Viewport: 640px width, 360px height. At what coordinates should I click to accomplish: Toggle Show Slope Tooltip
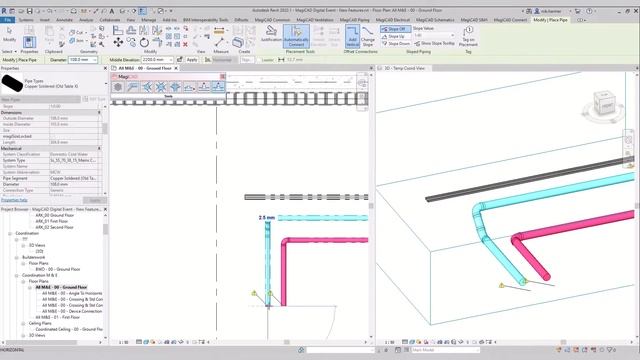point(434,43)
